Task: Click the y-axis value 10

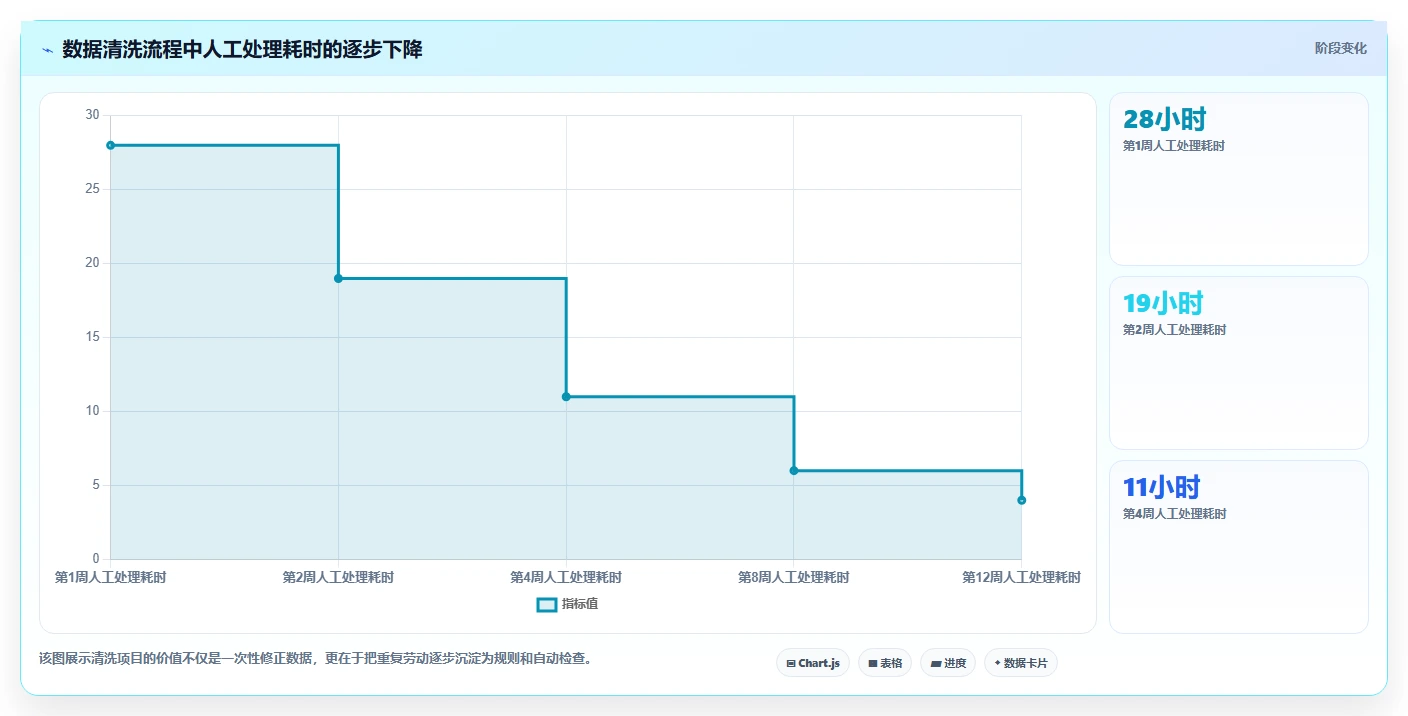Action: pos(93,411)
